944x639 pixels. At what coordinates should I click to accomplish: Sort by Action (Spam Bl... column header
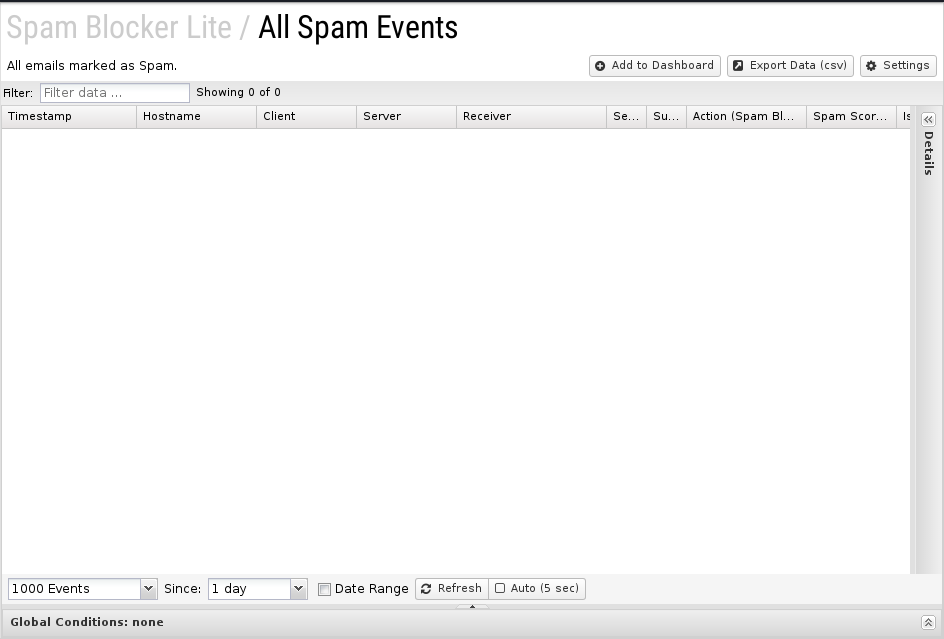pyautogui.click(x=746, y=117)
